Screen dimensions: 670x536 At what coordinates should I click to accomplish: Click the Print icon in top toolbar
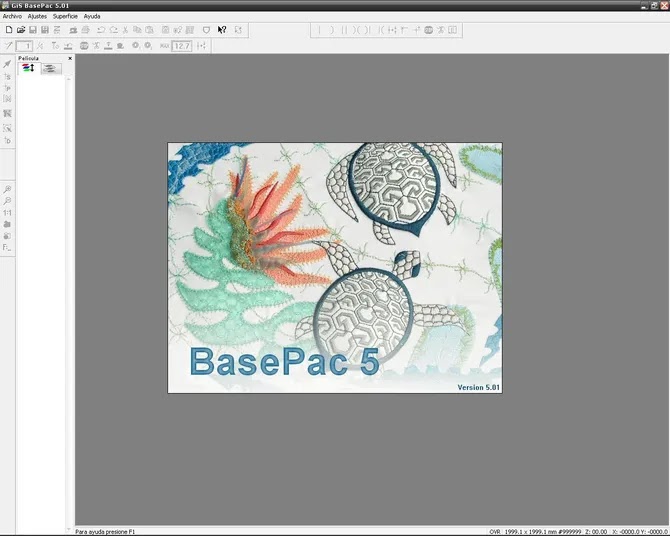click(x=85, y=30)
